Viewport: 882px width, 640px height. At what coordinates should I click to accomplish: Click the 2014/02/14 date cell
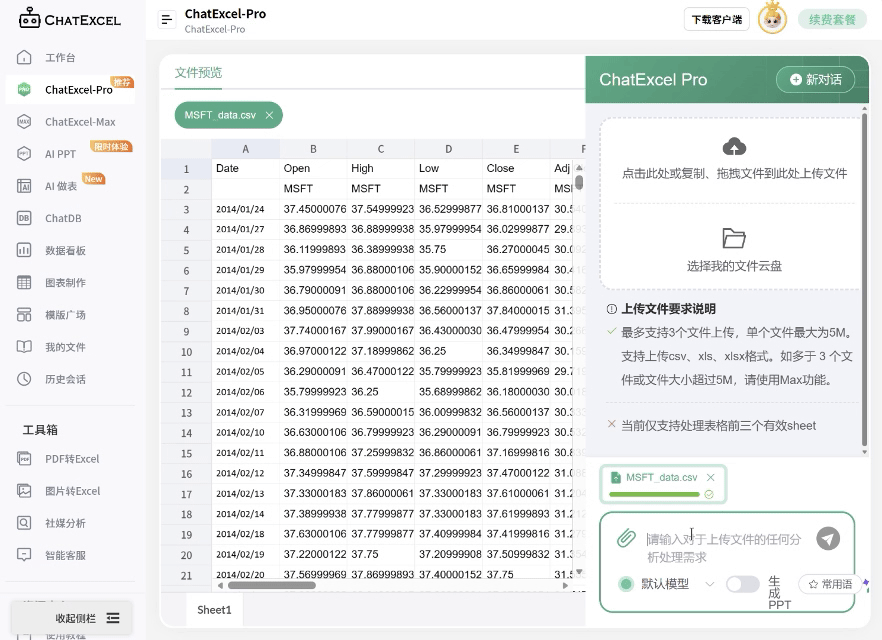pyautogui.click(x=245, y=514)
